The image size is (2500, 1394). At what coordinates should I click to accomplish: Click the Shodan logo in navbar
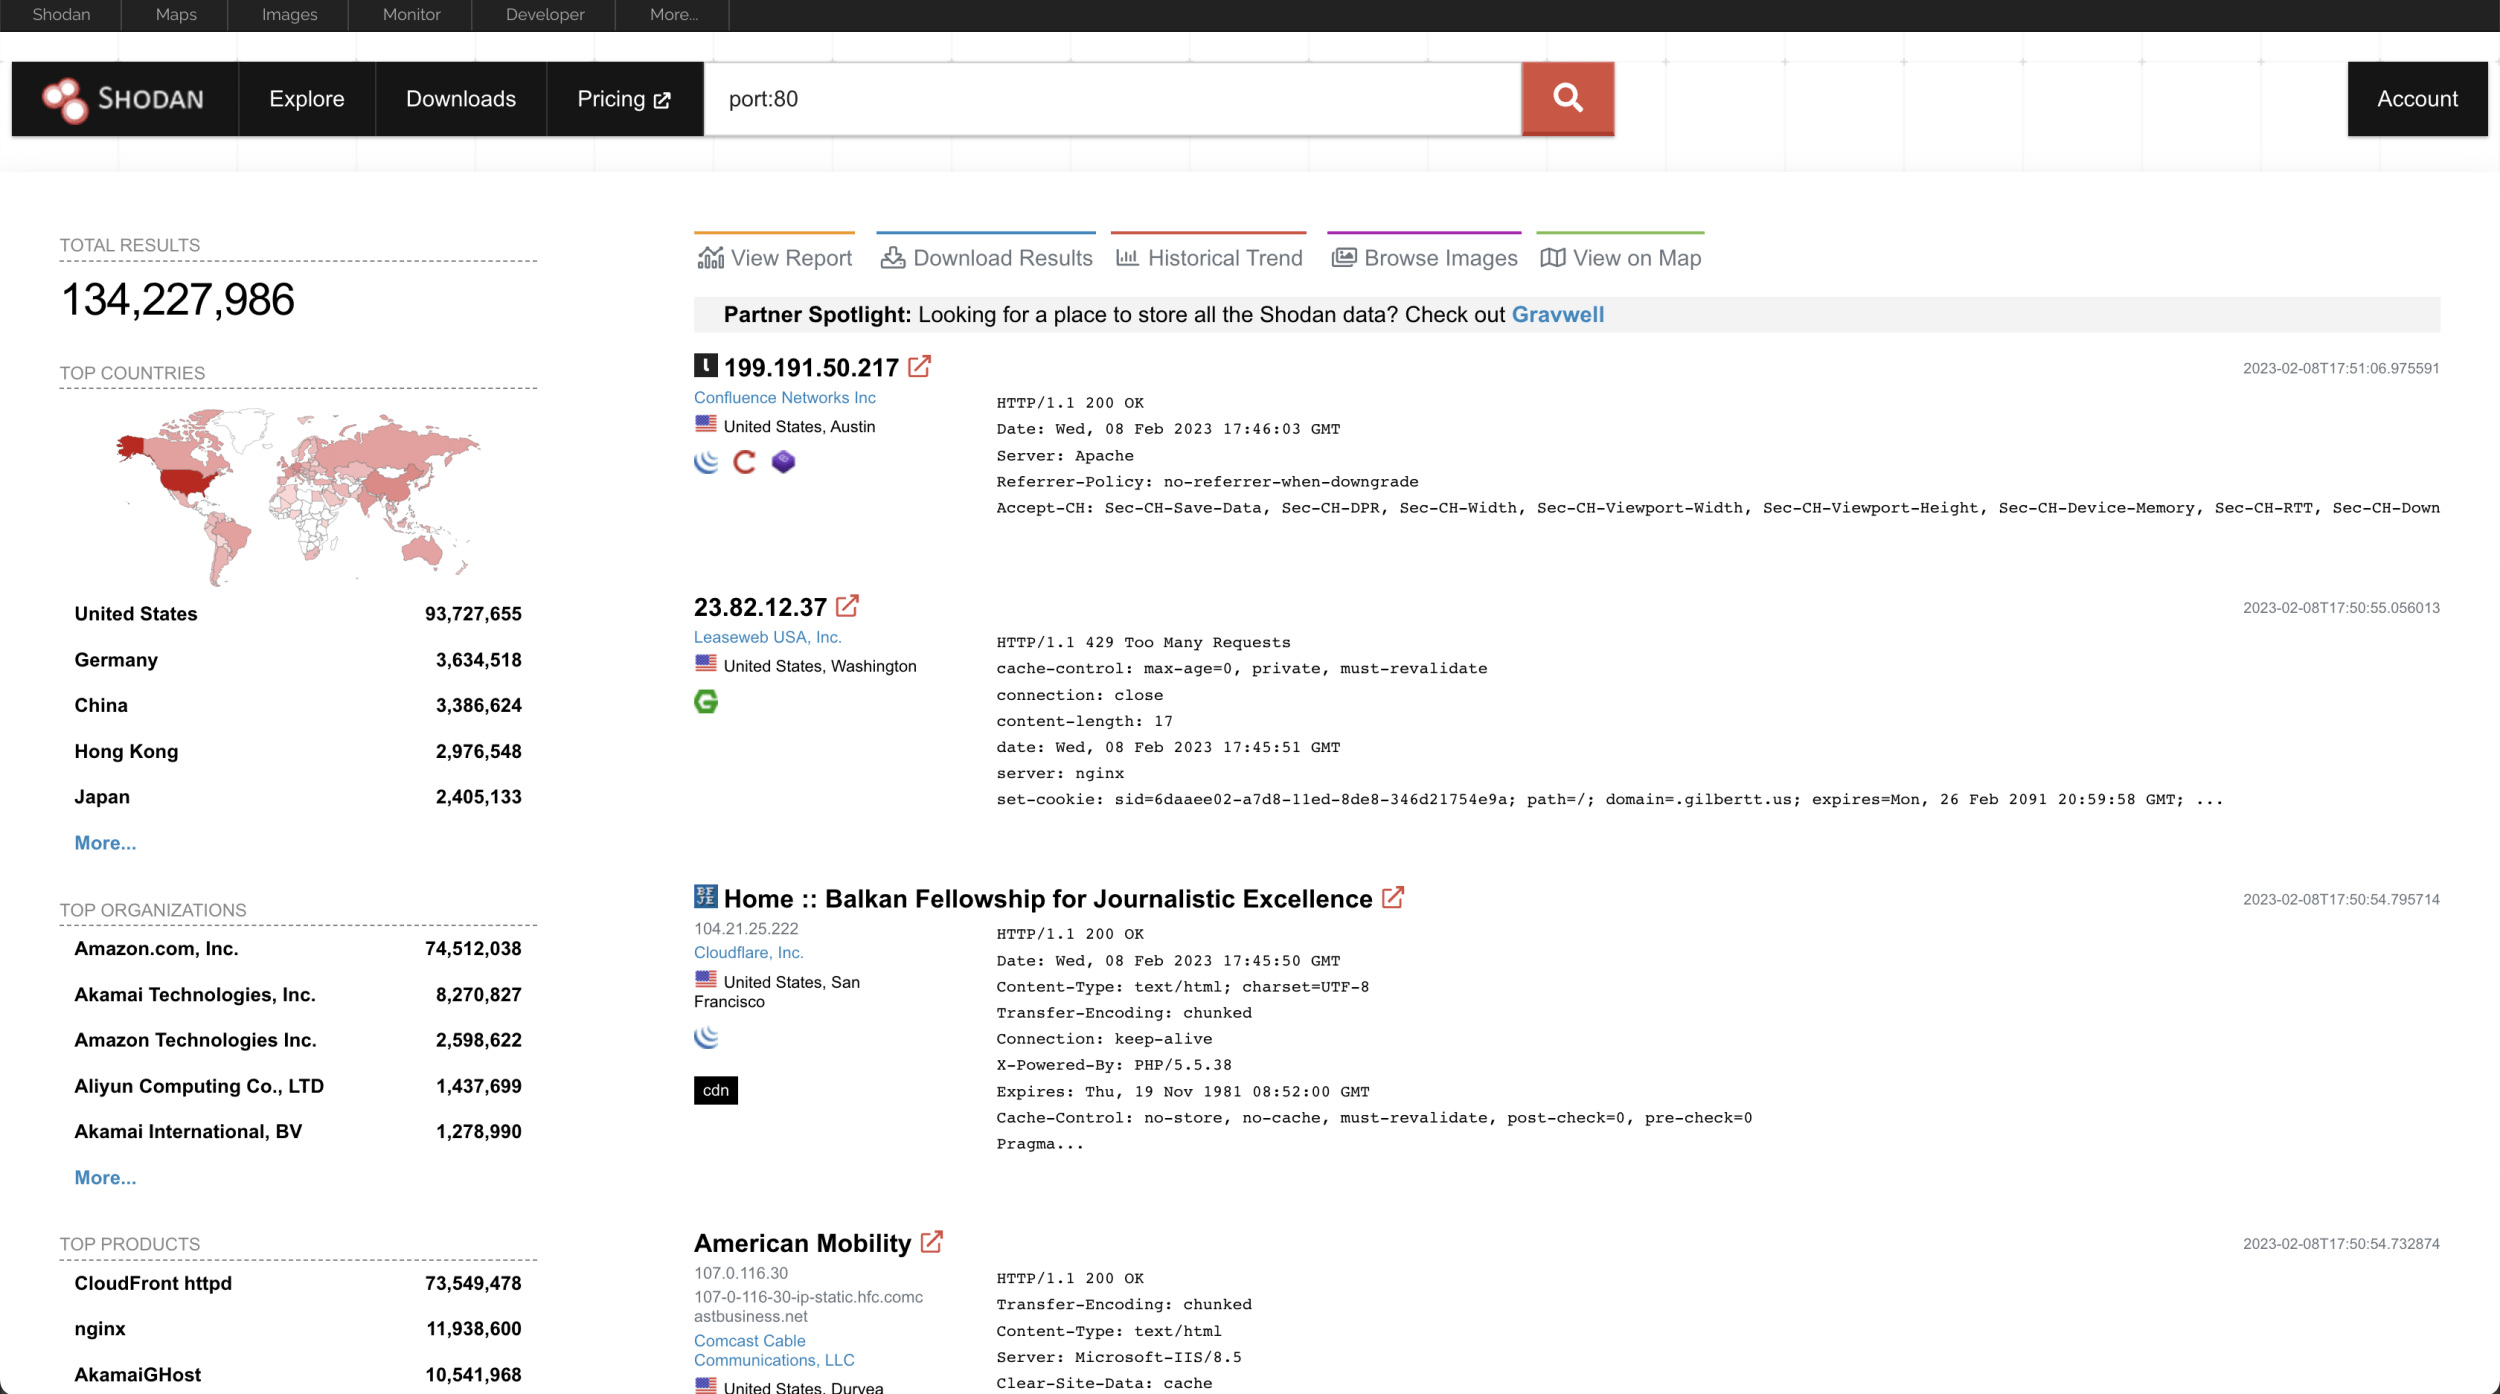tap(124, 99)
